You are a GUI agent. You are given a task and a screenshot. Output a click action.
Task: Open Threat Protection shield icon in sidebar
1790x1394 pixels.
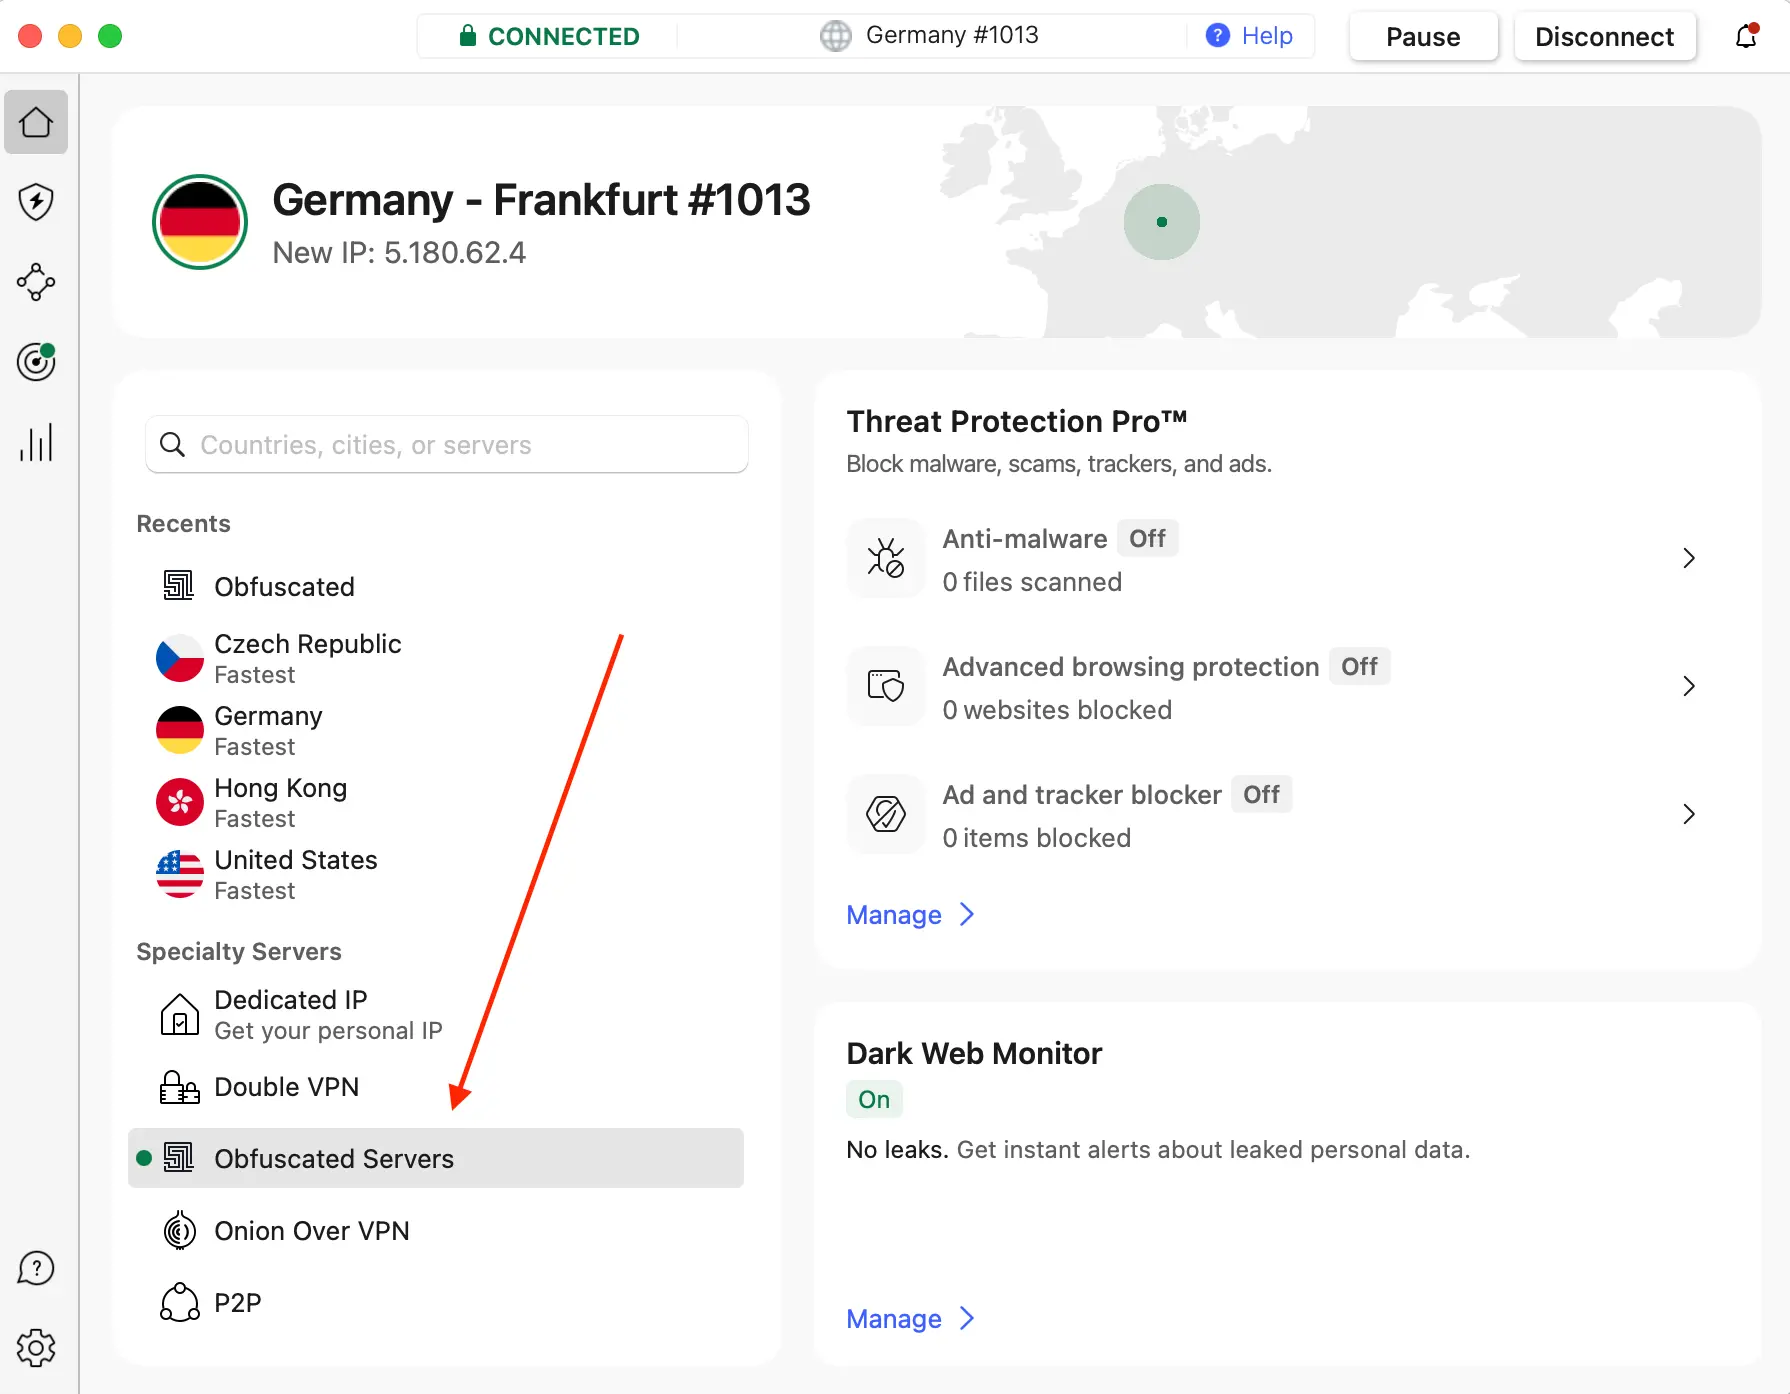click(x=36, y=202)
